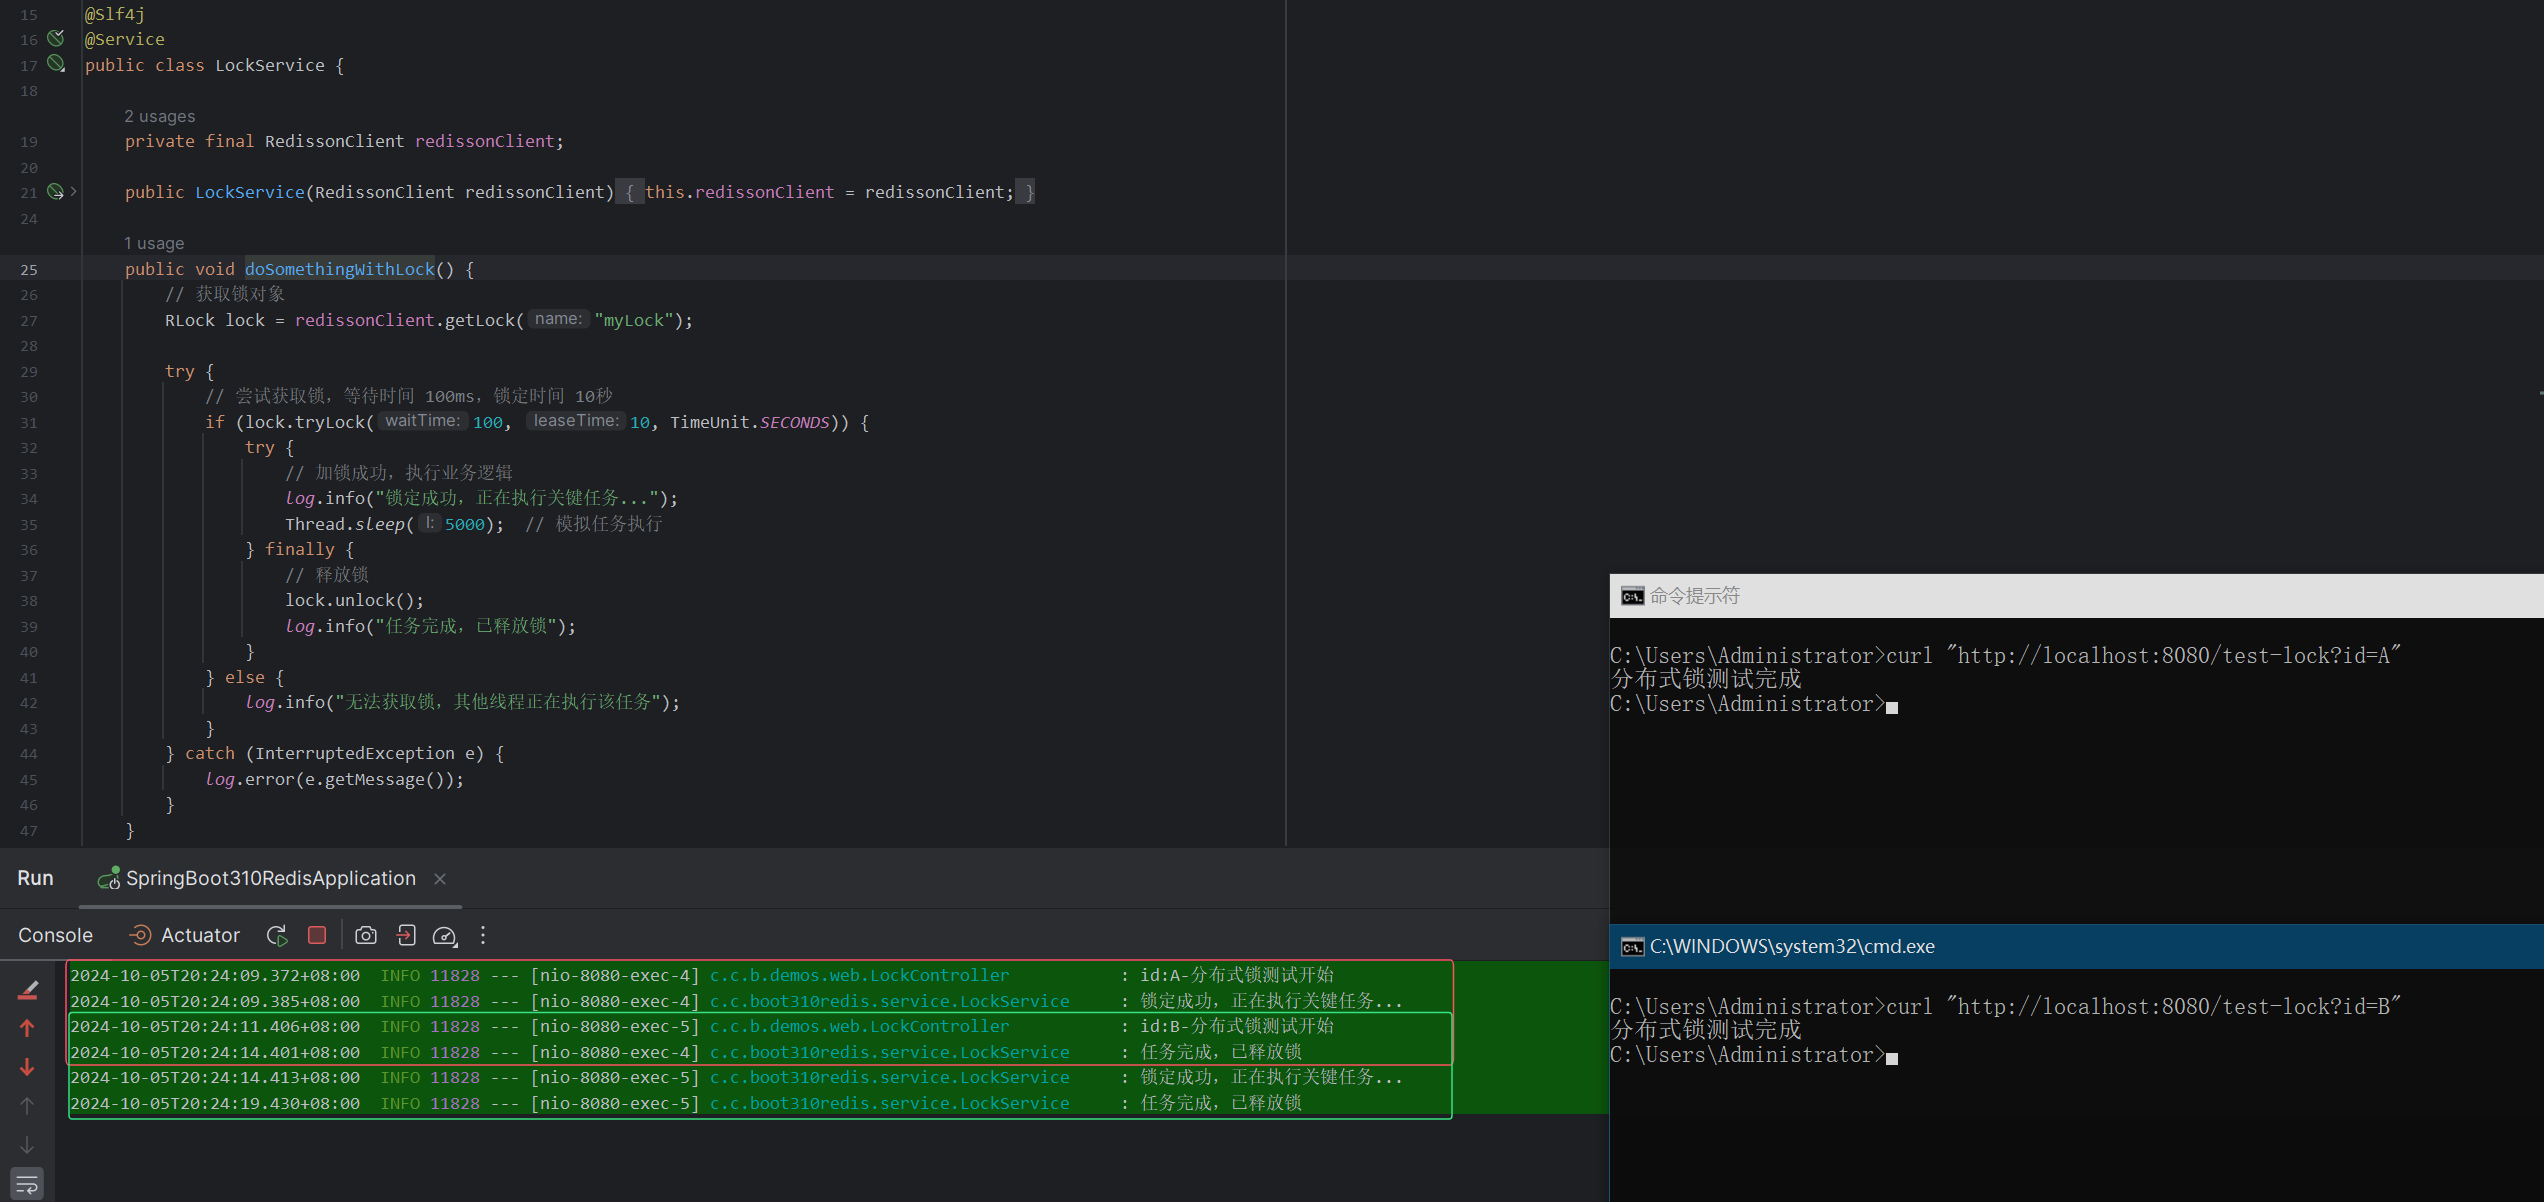Click the grey up arrow in the console sidebar

coord(27,1106)
